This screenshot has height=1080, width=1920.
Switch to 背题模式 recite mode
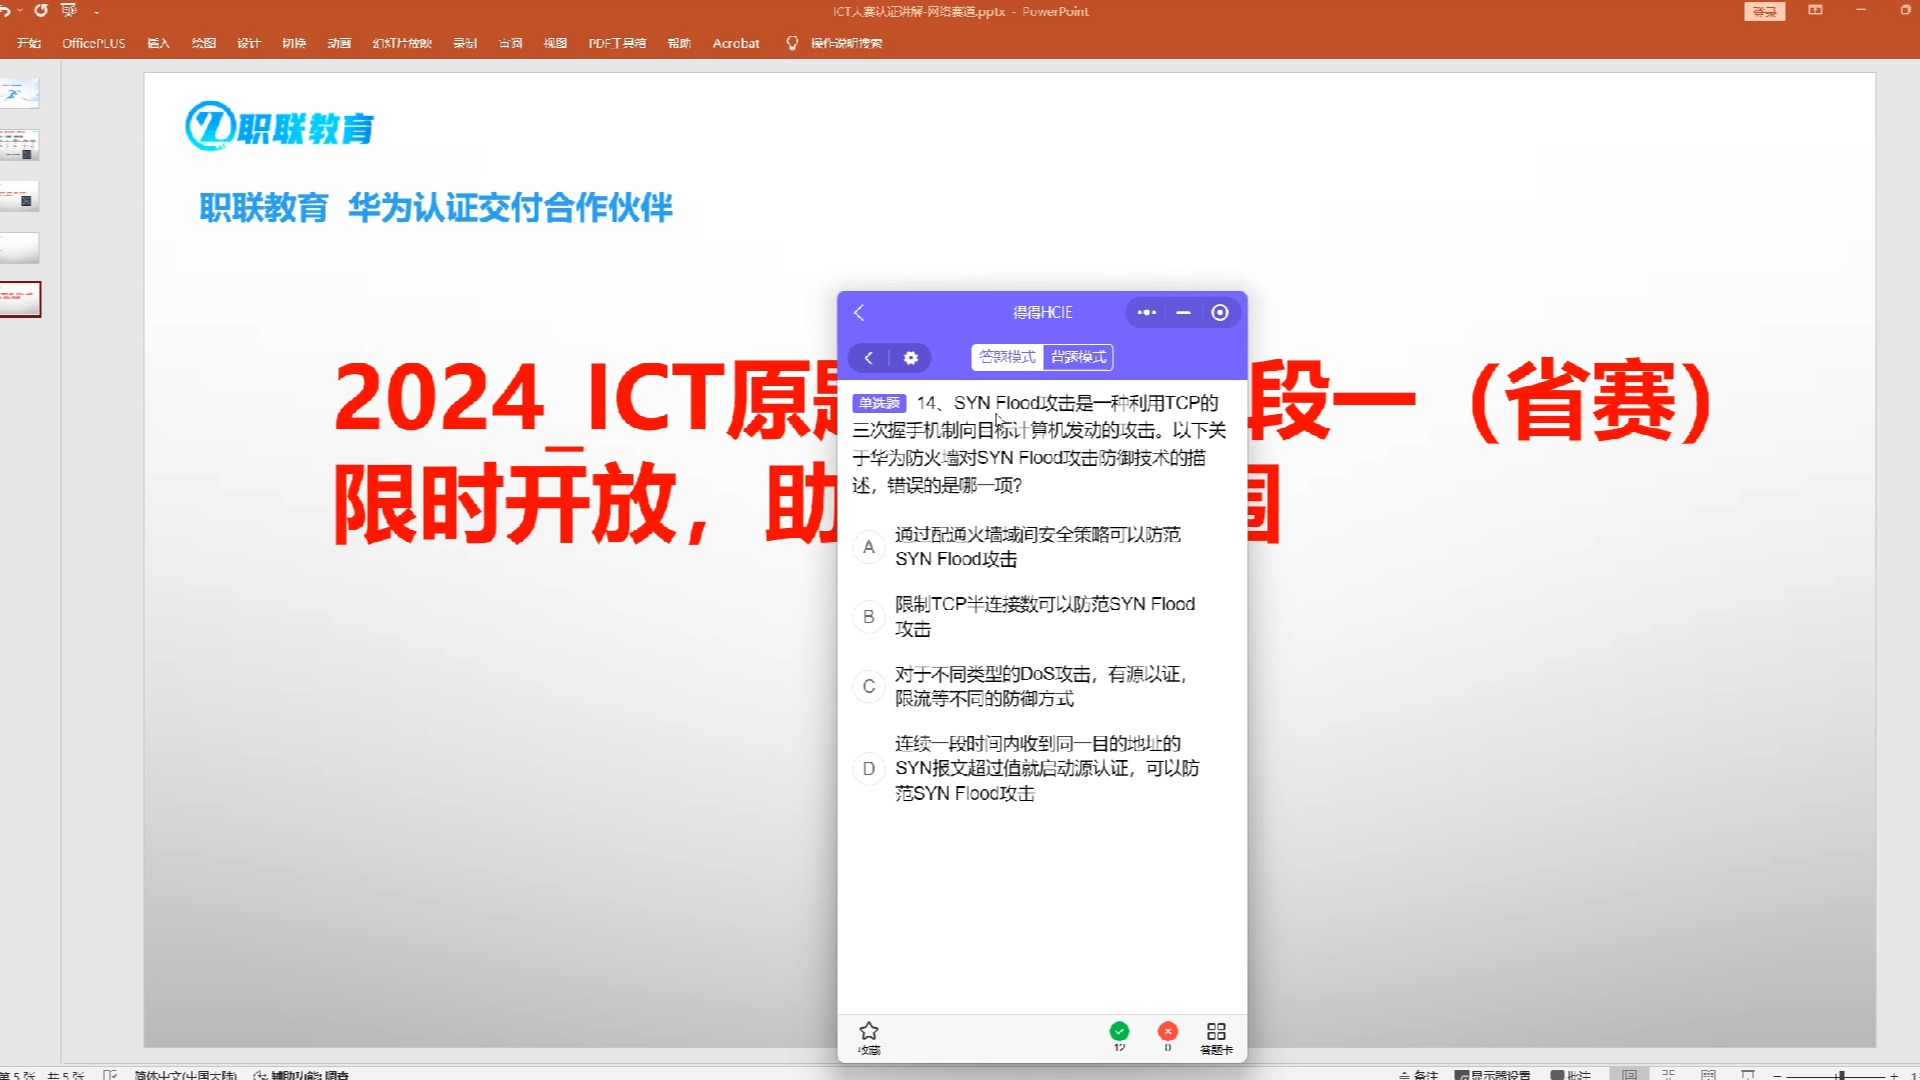pyautogui.click(x=1078, y=357)
